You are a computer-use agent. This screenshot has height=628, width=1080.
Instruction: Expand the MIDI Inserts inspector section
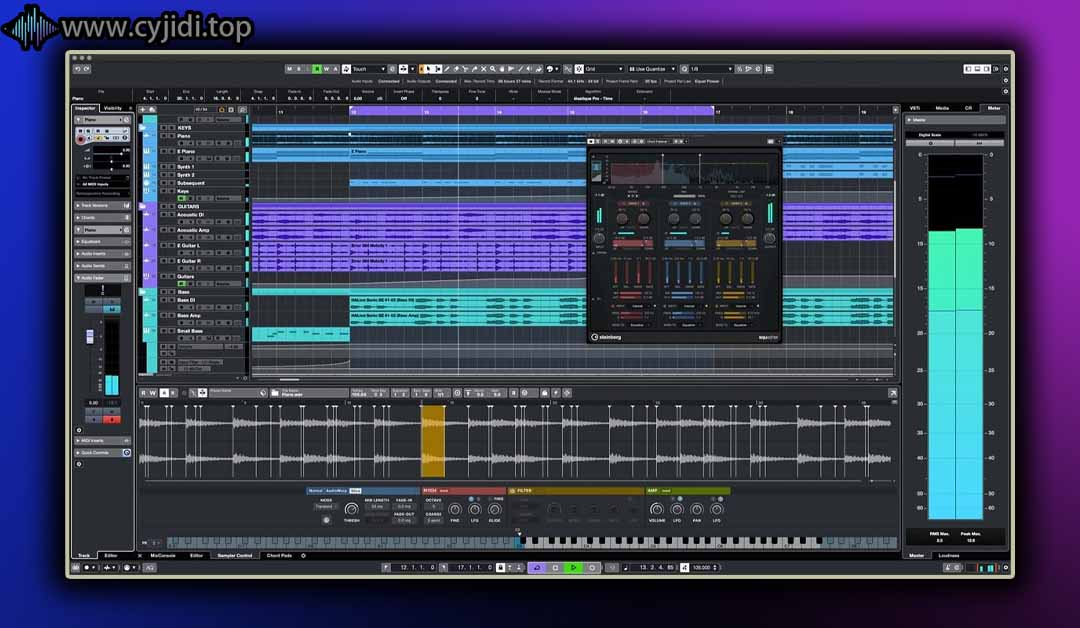pos(102,441)
